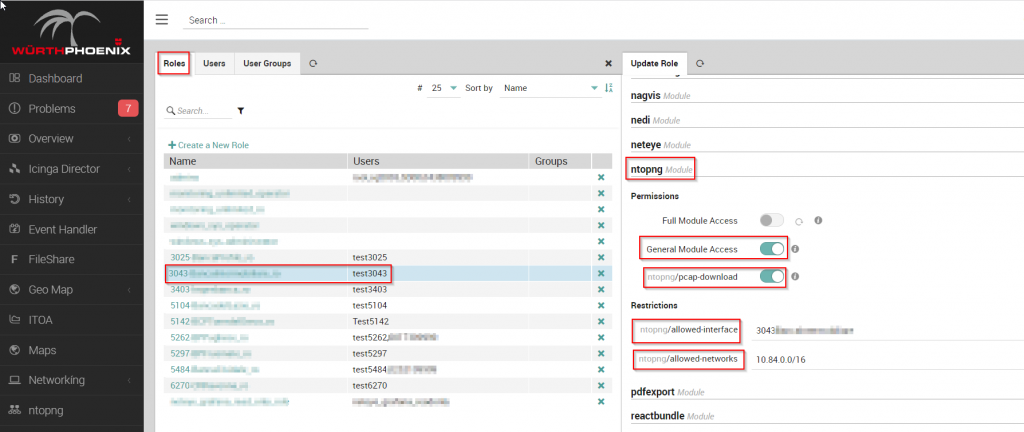
Task: Click the ntopng/allowed-networks input field
Action: pos(887,359)
